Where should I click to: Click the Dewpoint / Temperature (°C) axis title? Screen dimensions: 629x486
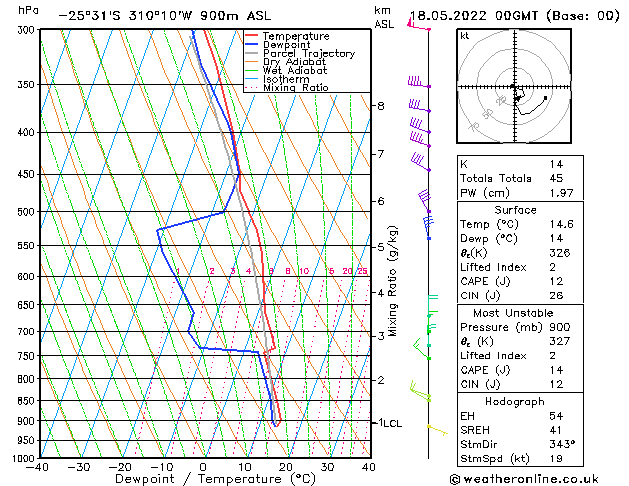[215, 479]
